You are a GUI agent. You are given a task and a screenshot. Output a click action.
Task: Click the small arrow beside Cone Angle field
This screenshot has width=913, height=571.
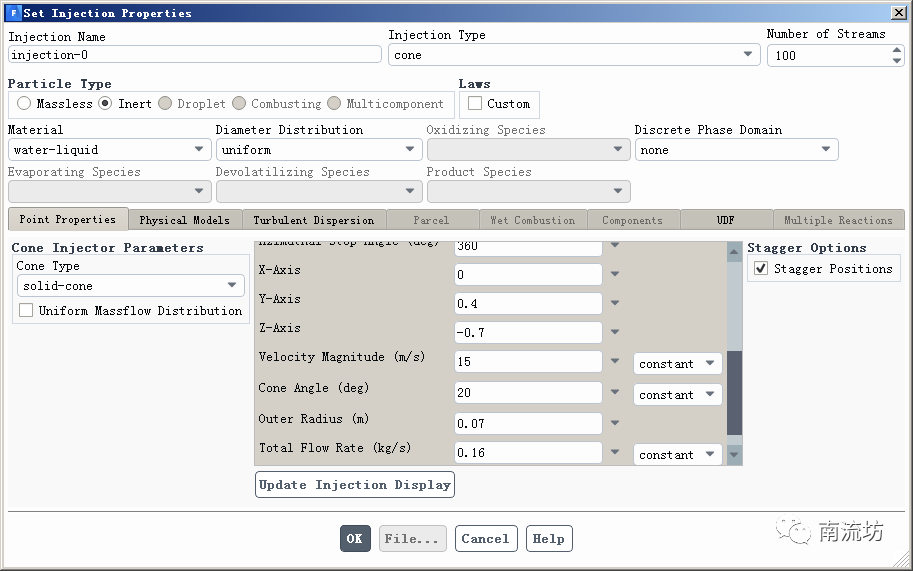[x=615, y=394]
